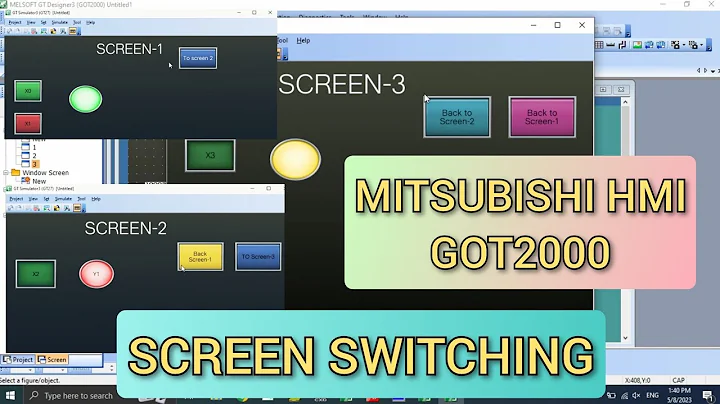
Task: Click the green image icon in designer toolbar
Action: [x=637, y=45]
